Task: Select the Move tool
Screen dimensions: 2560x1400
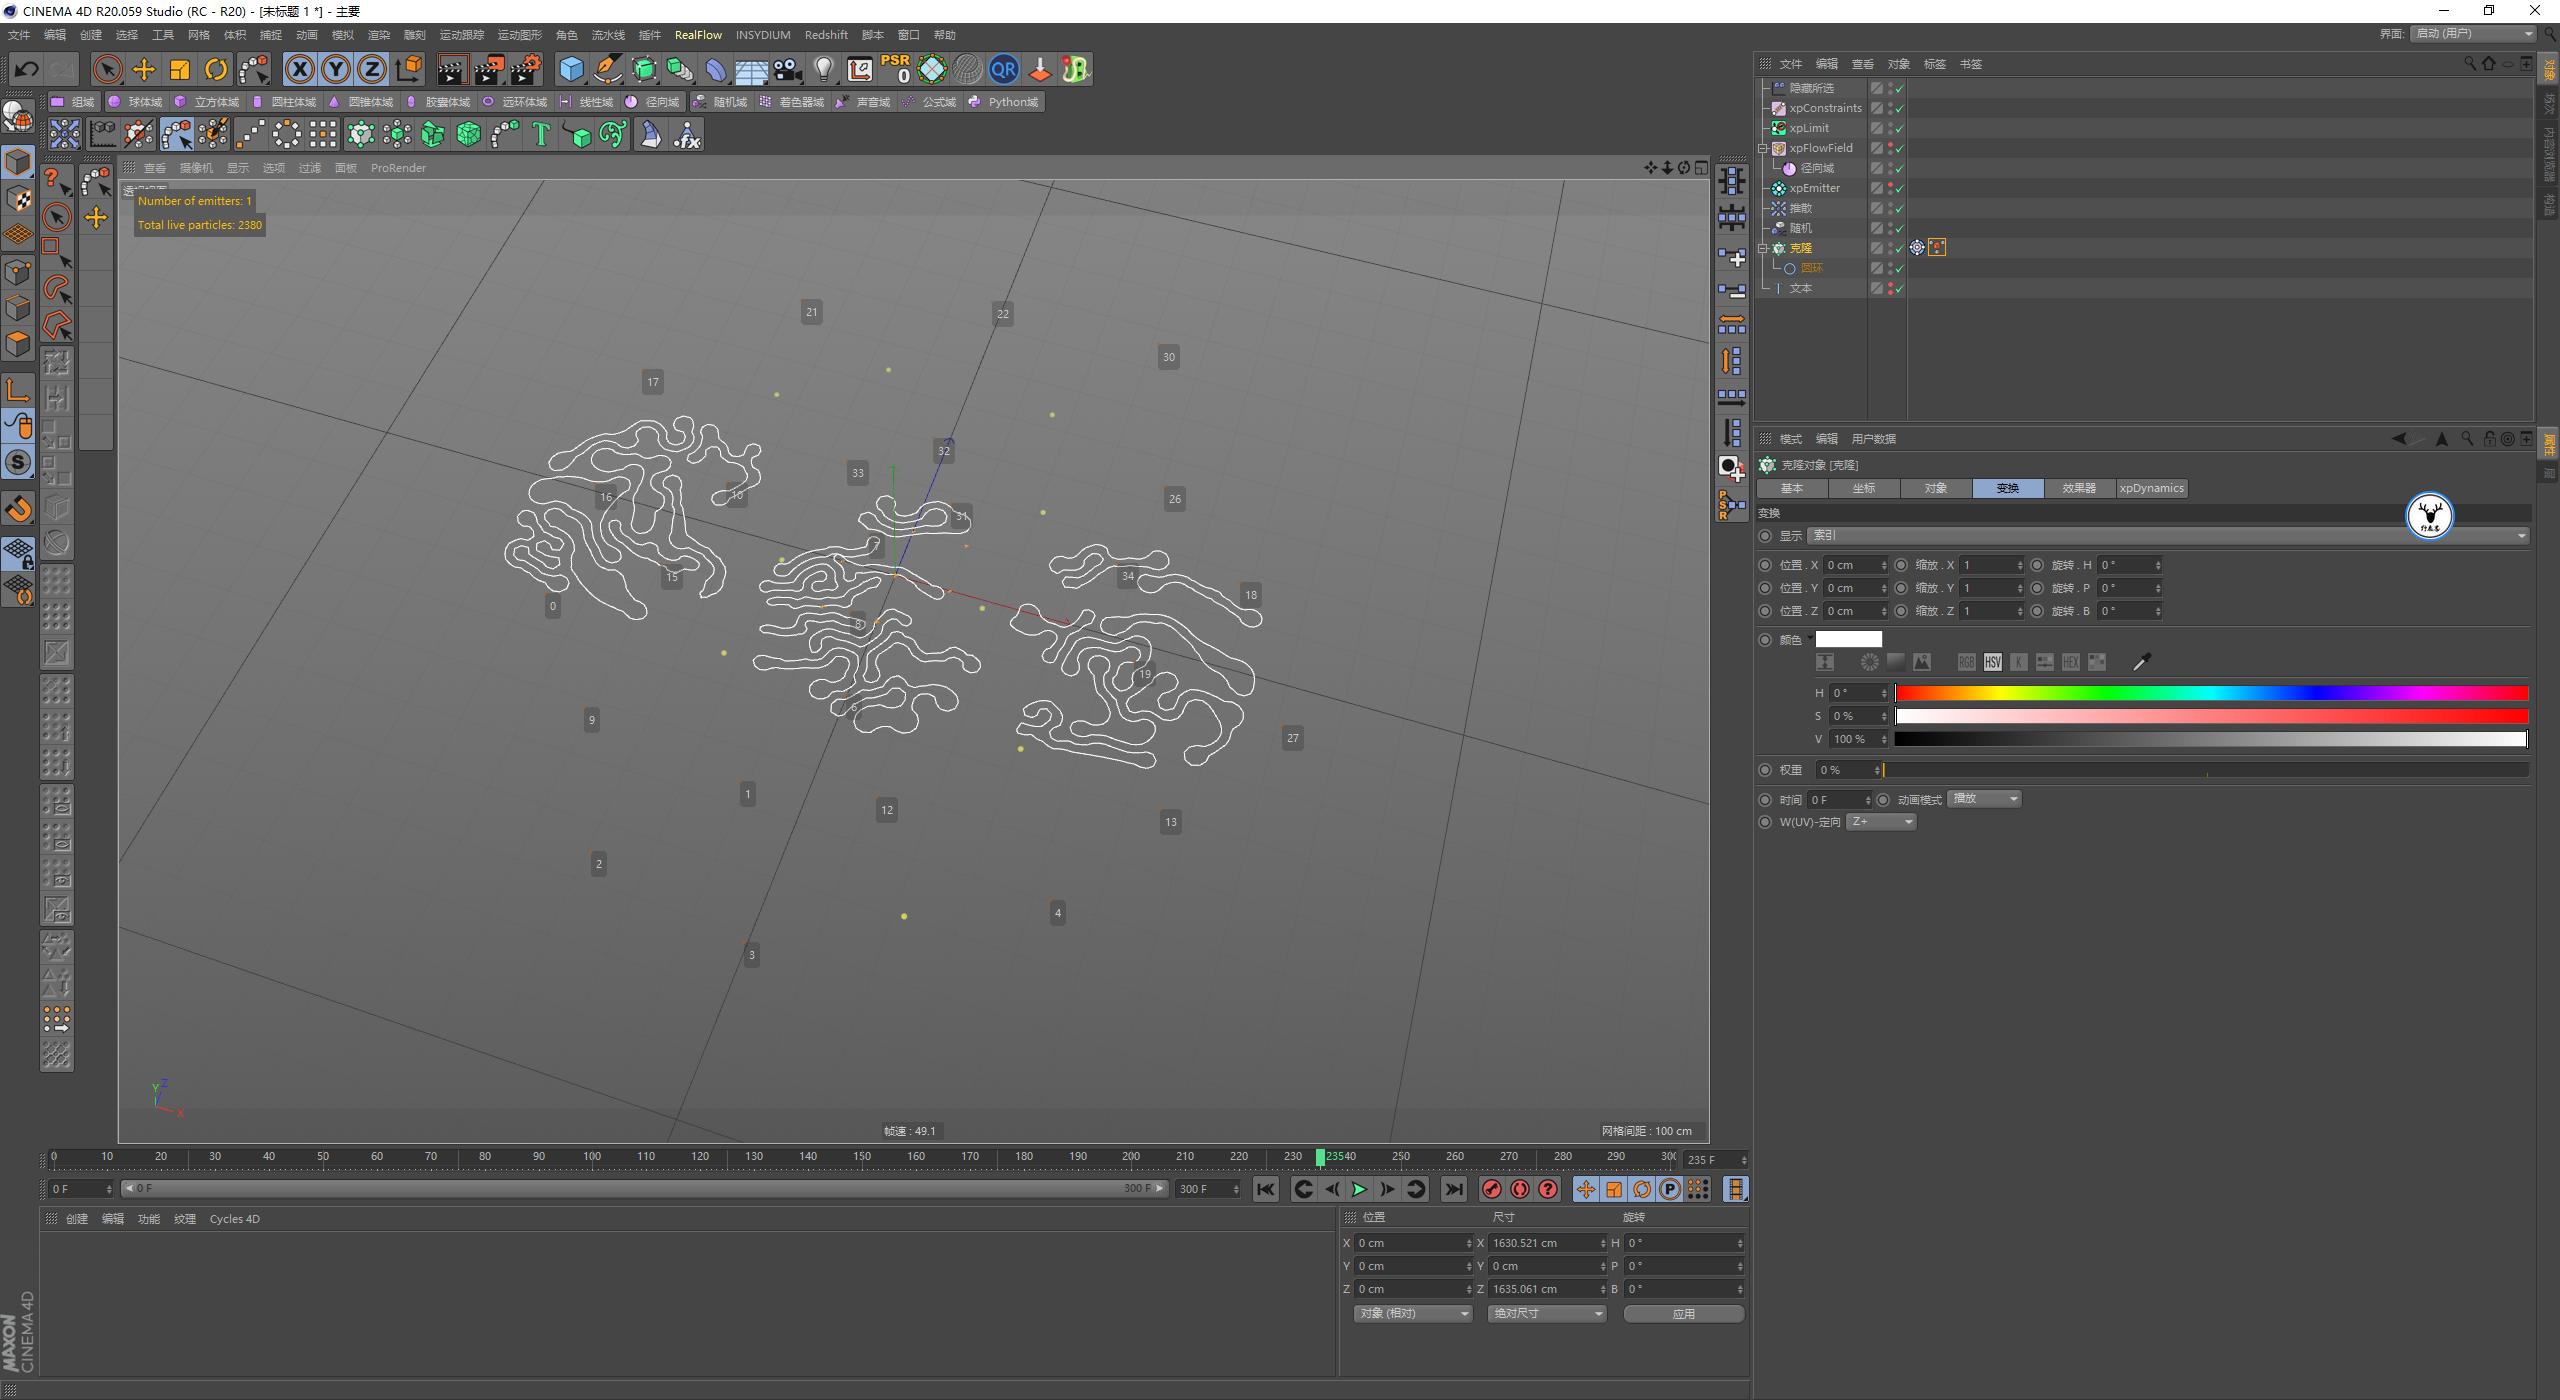Action: click(144, 69)
